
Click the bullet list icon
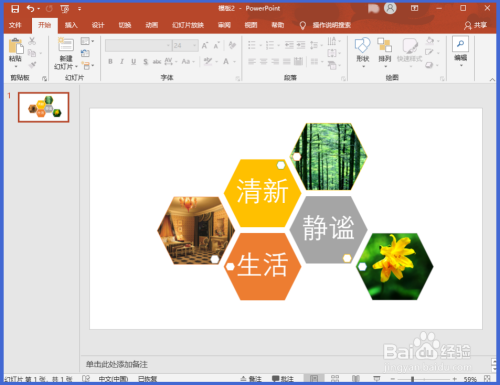coord(252,45)
